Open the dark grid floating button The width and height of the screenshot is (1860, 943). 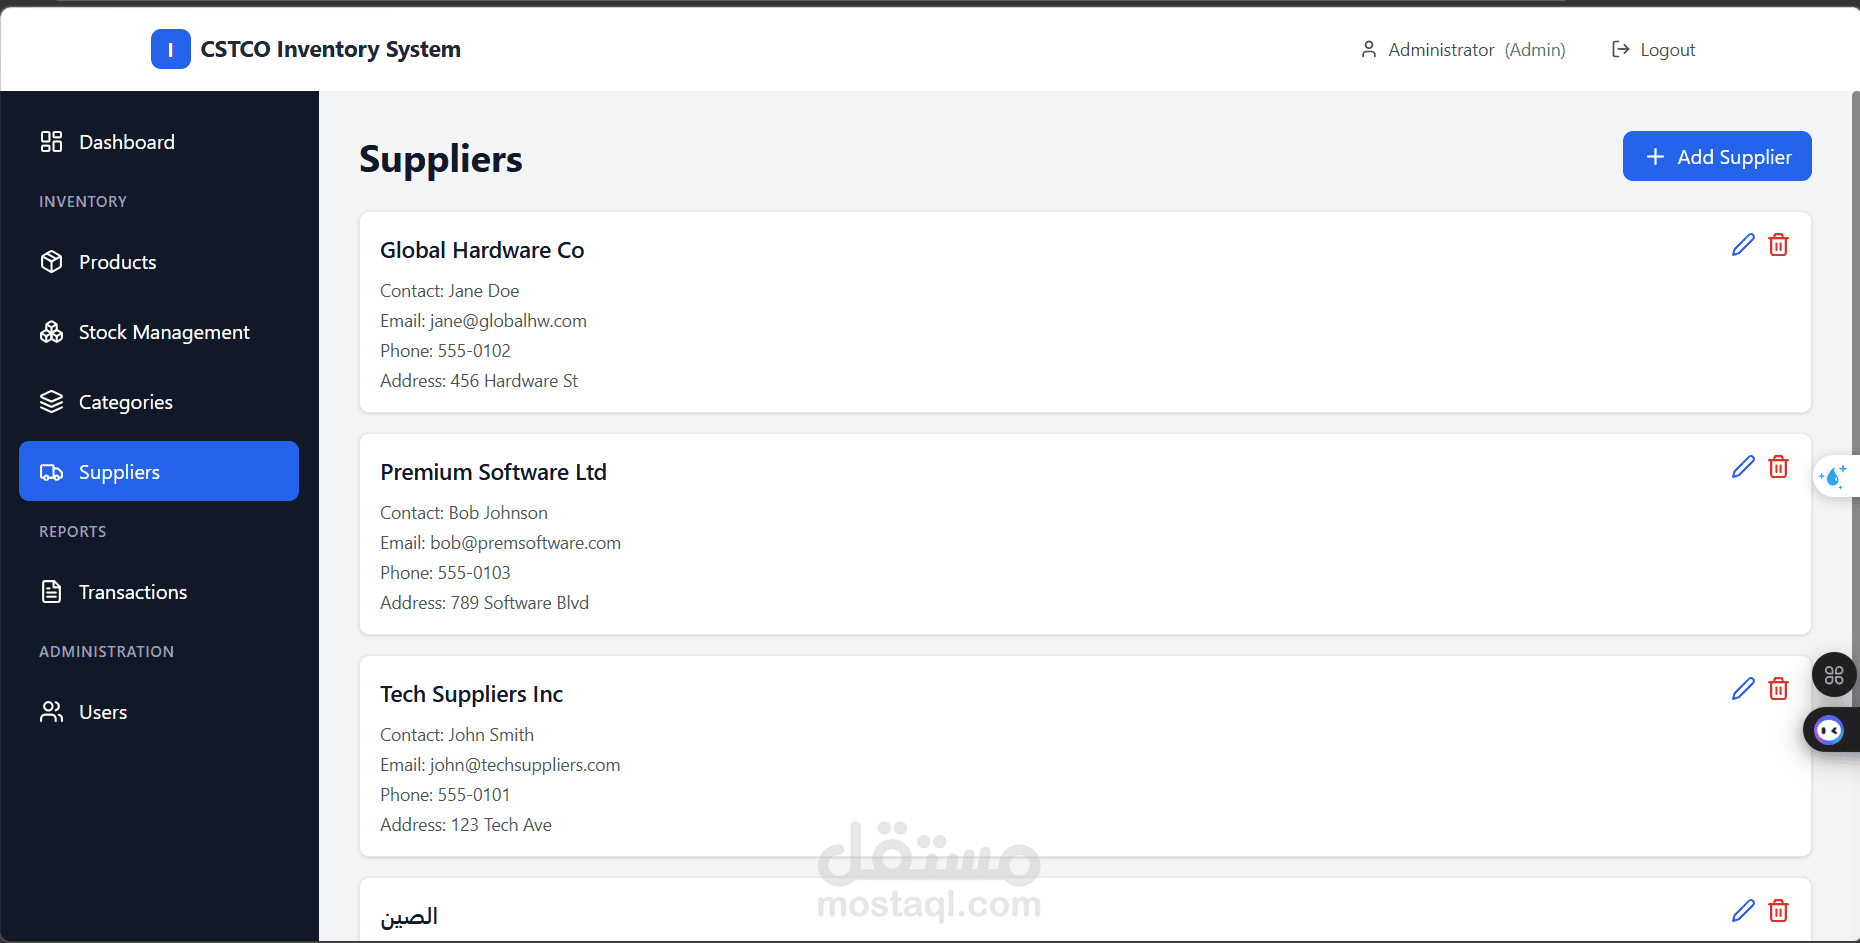pyautogui.click(x=1834, y=675)
